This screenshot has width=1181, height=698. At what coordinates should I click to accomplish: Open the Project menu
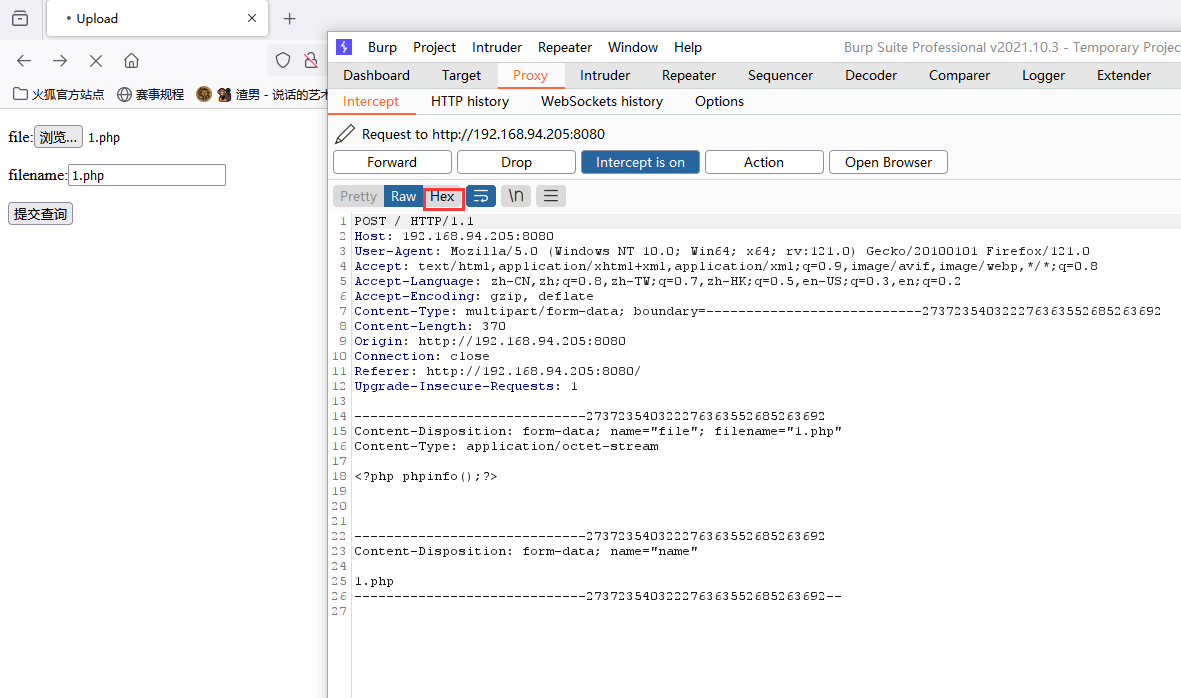pyautogui.click(x=434, y=47)
